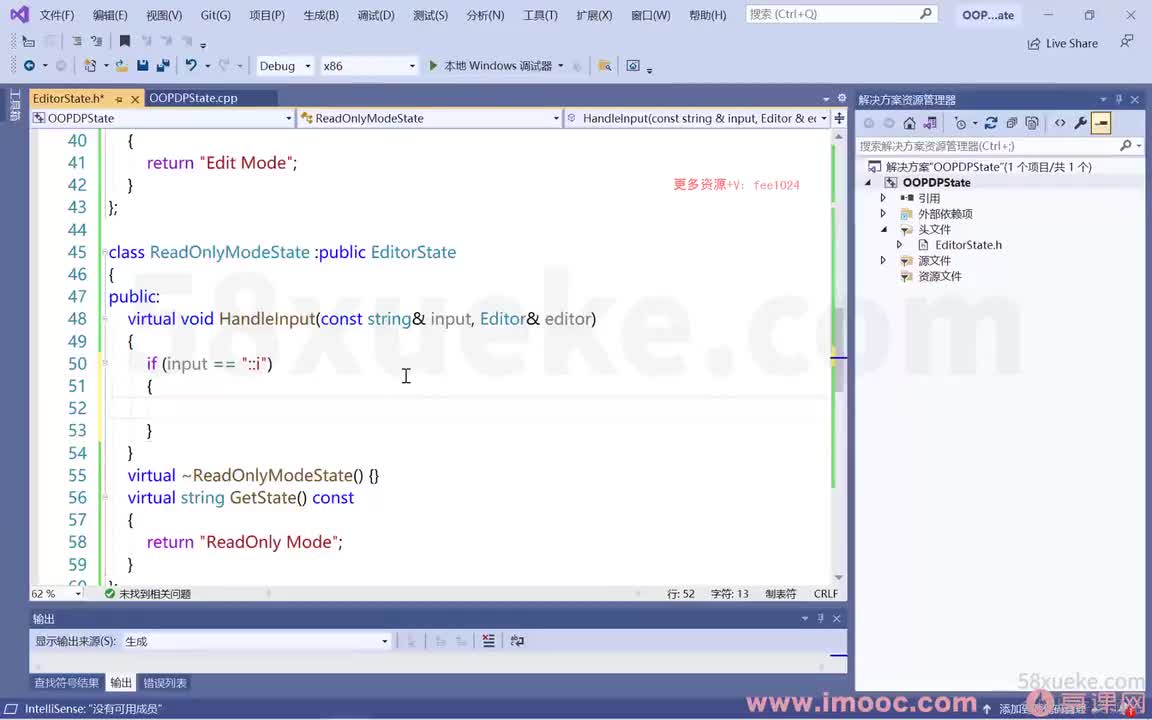This screenshot has height=720, width=1152.
Task: Switch to the 查找符号结果 tab
Action: point(66,683)
